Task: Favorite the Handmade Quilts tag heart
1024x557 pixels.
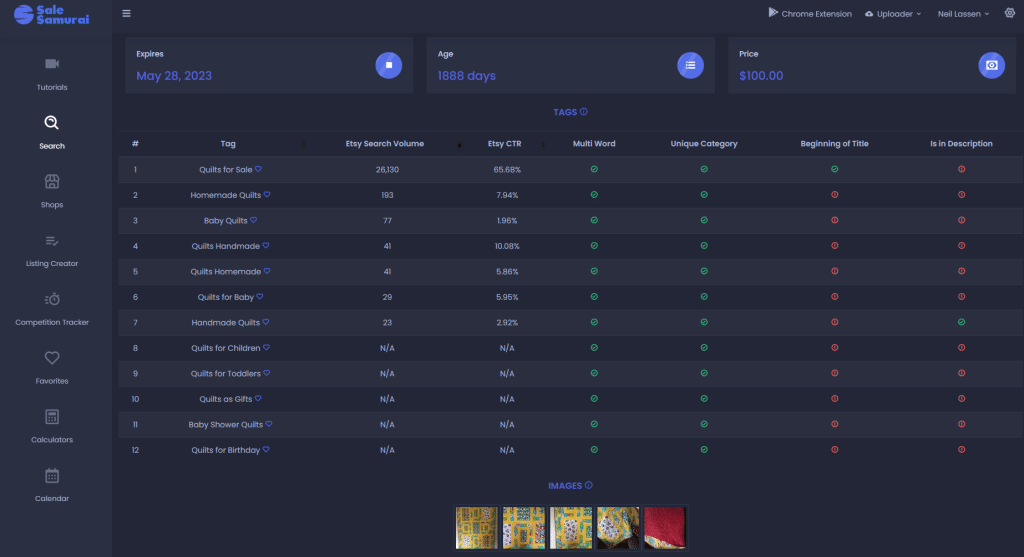Action: 266,322
